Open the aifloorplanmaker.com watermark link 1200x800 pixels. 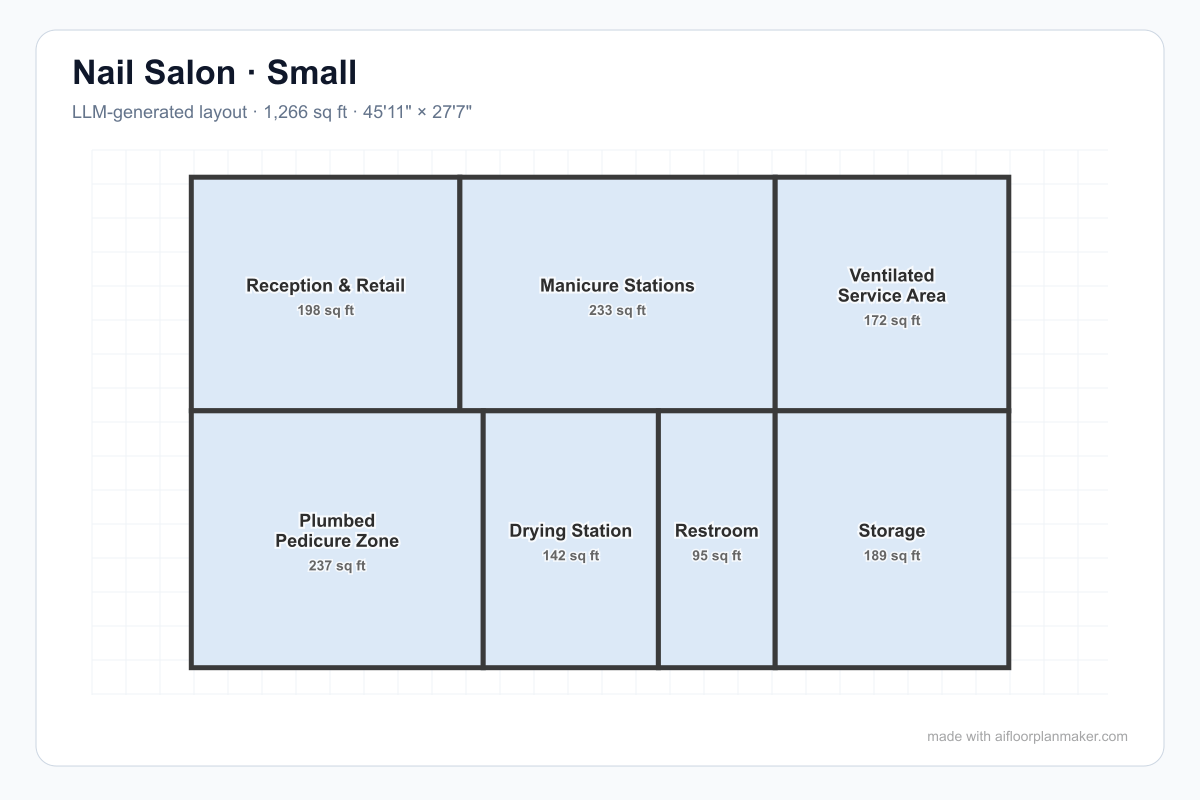pos(1027,737)
